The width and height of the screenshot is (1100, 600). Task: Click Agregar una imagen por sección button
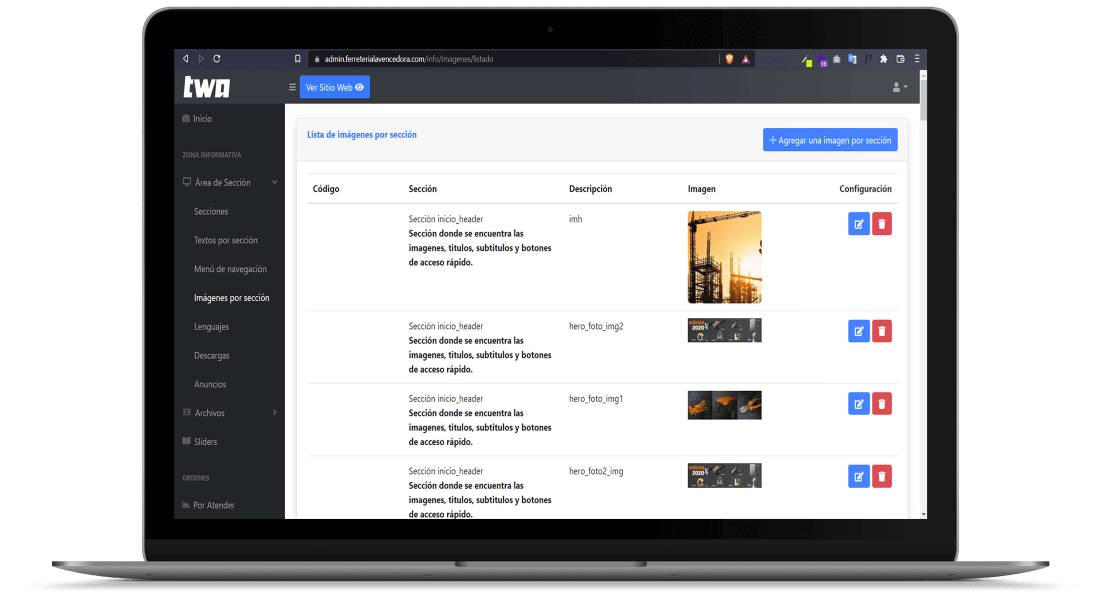pos(830,141)
